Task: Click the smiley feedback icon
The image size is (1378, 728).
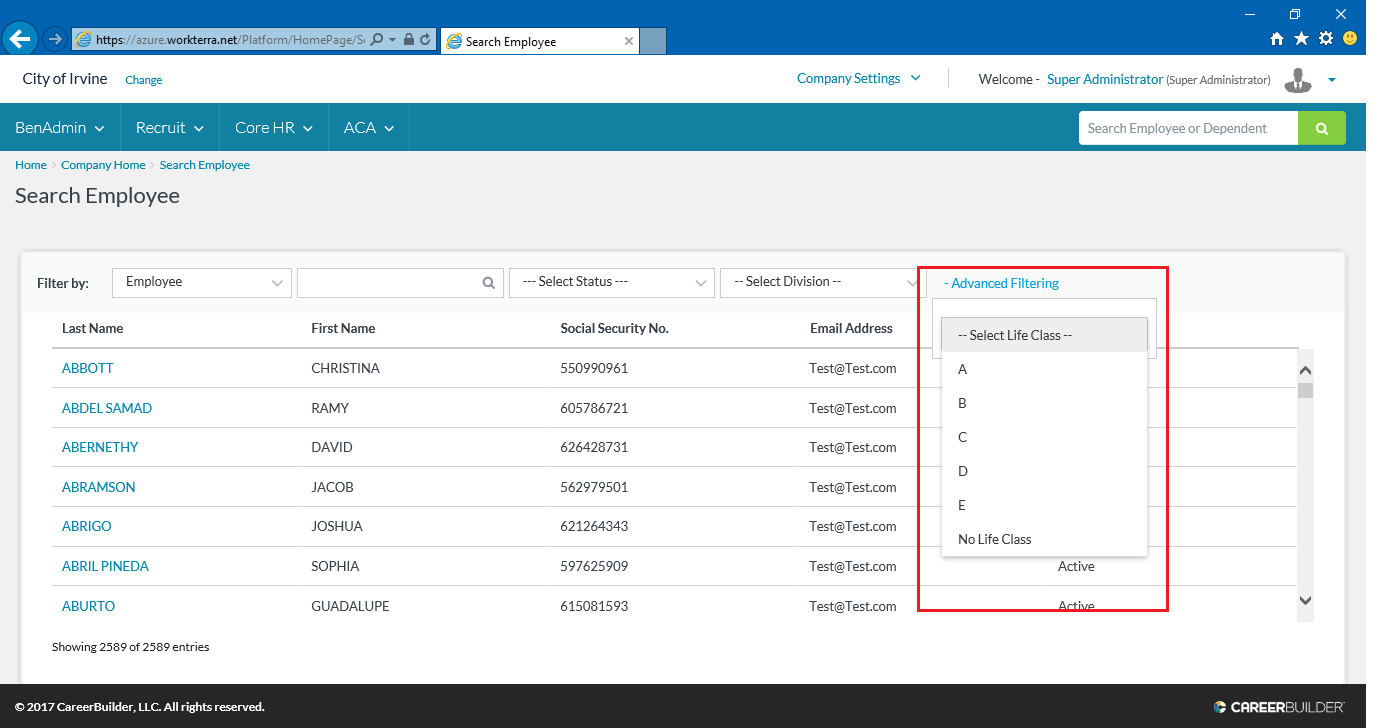Action: click(1350, 39)
